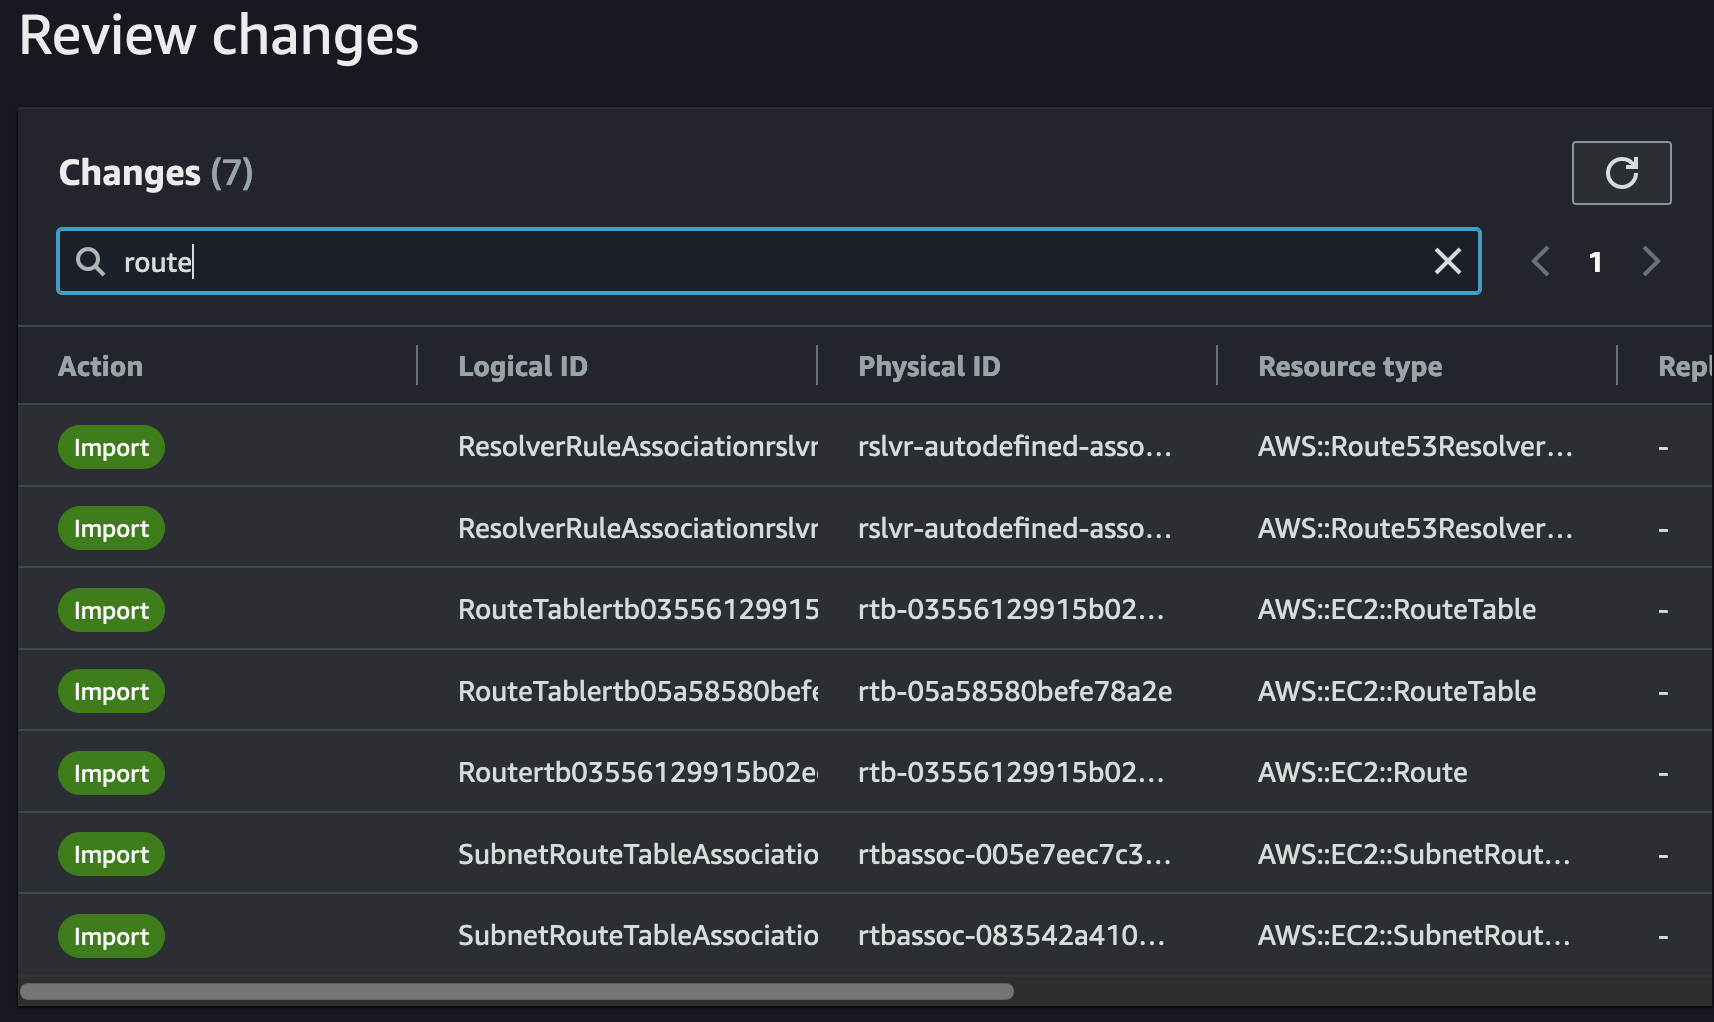Click the magnifying glass search icon
Image resolution: width=1714 pixels, height=1022 pixels.
pyautogui.click(x=90, y=261)
